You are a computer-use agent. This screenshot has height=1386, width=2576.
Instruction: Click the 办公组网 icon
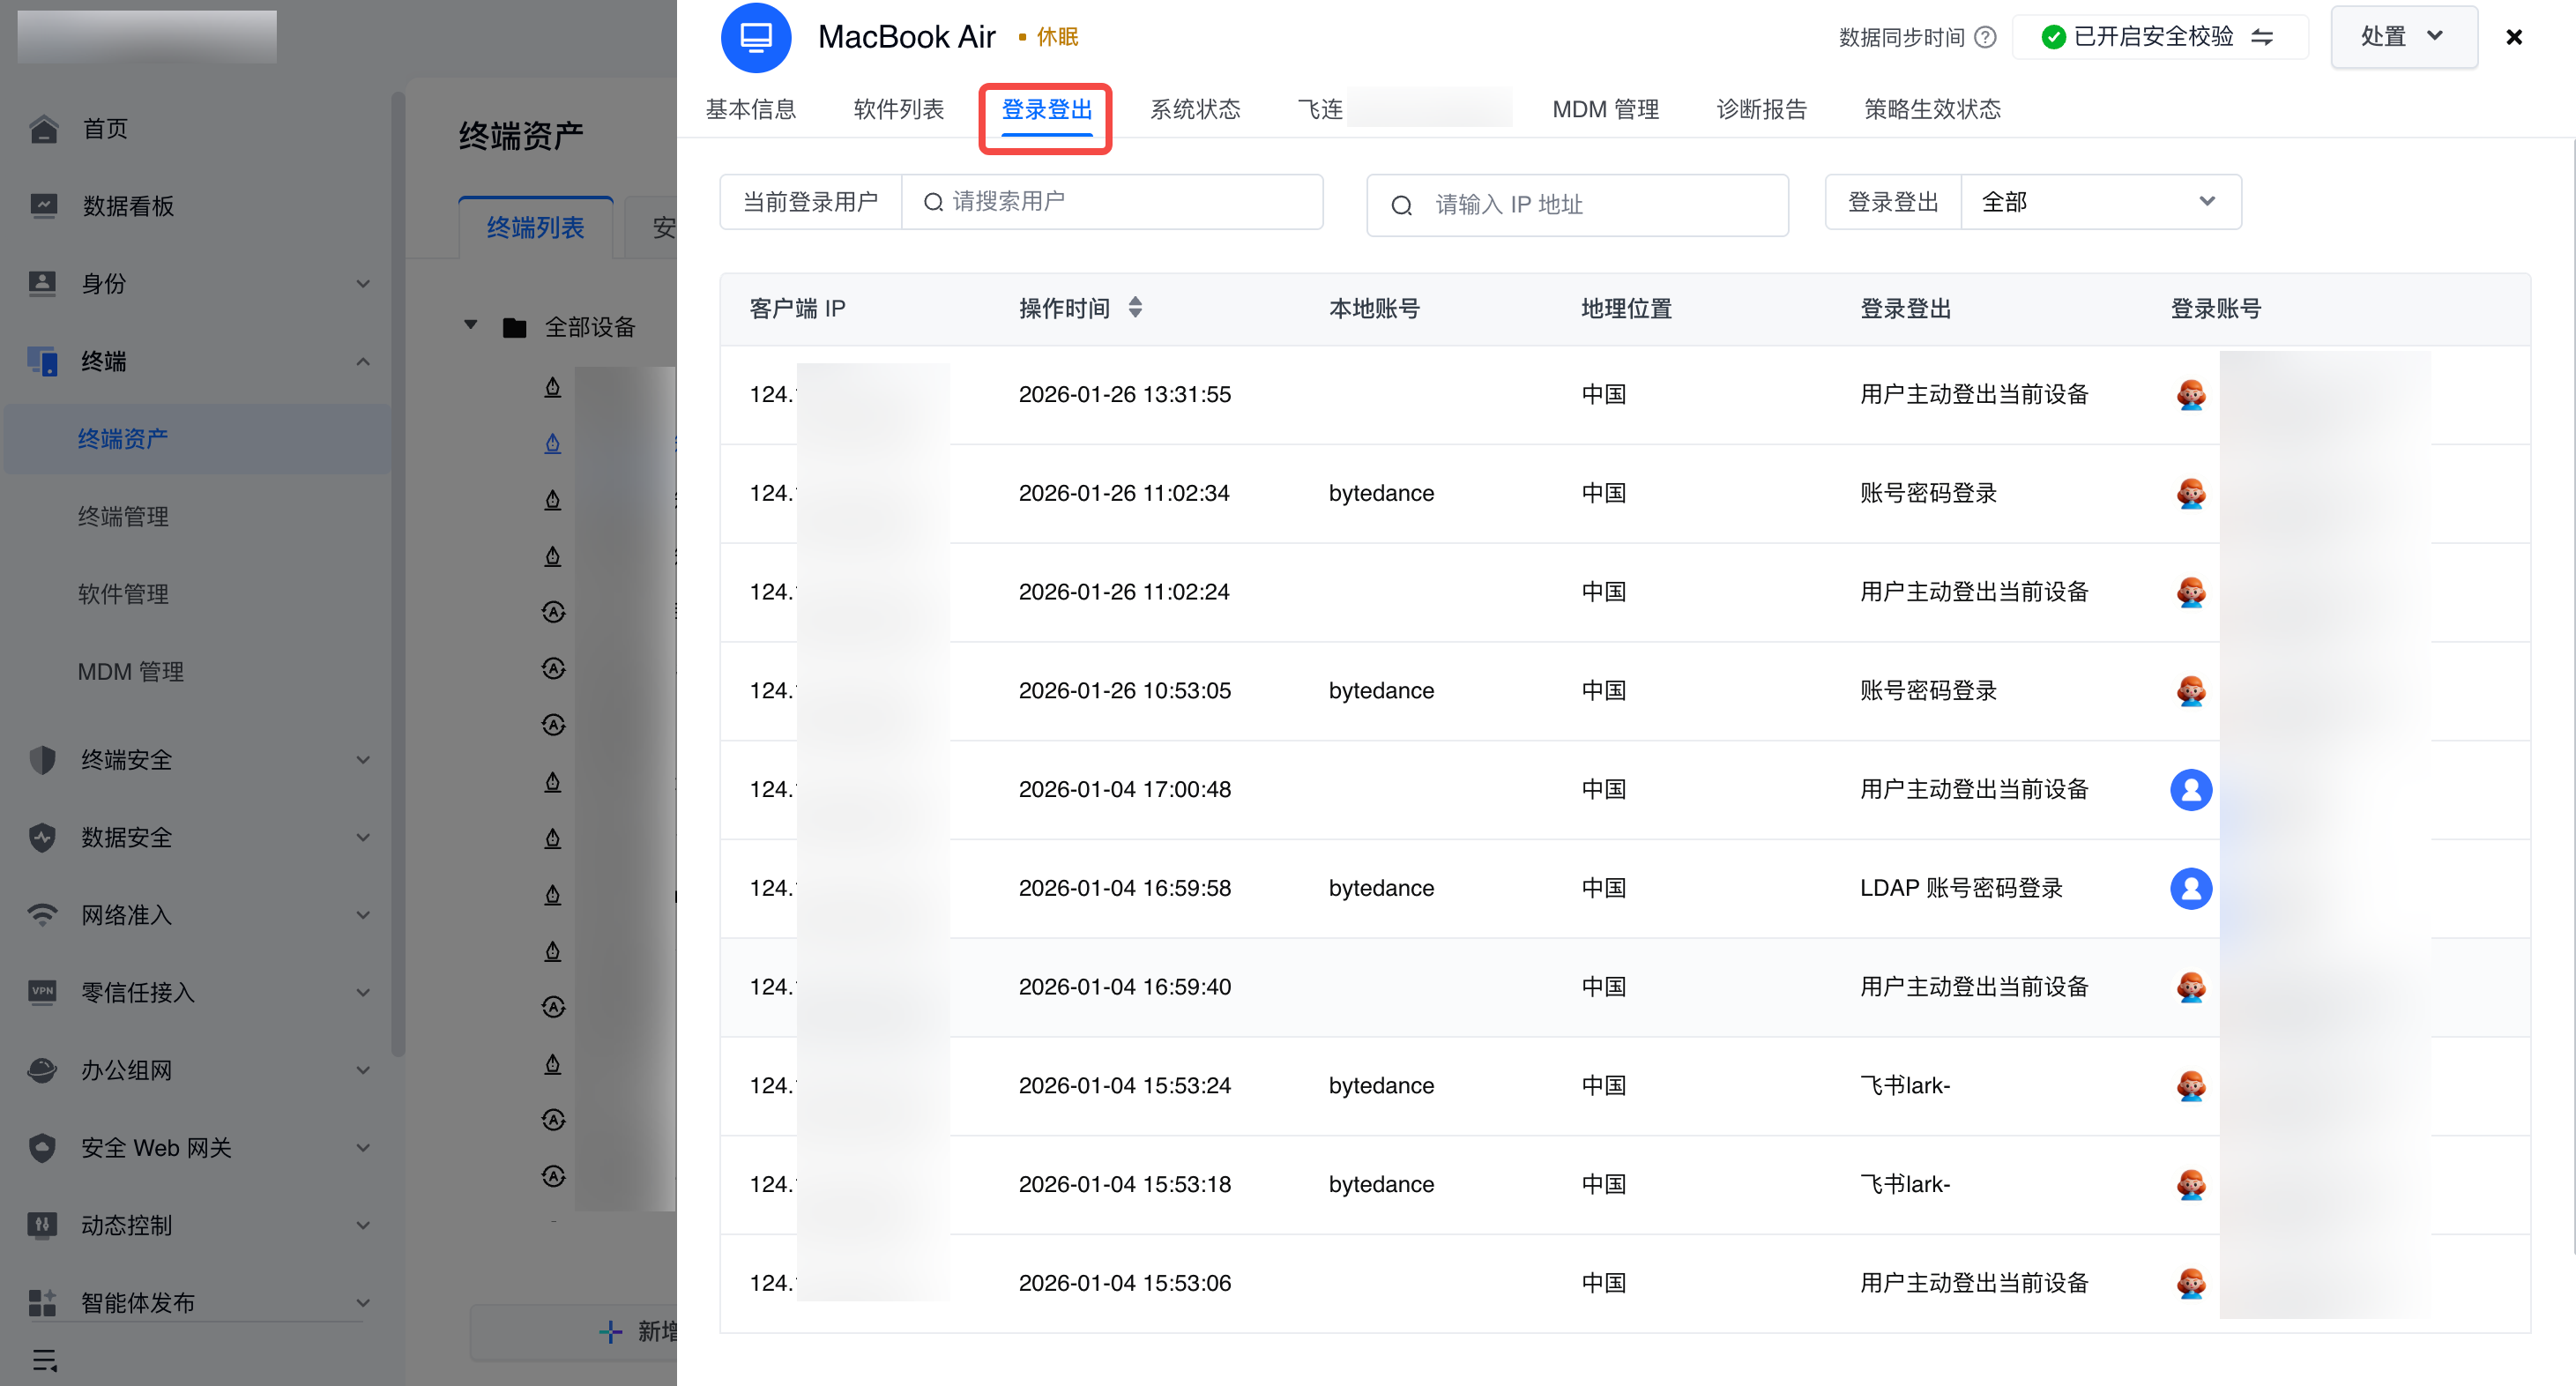(x=43, y=1070)
